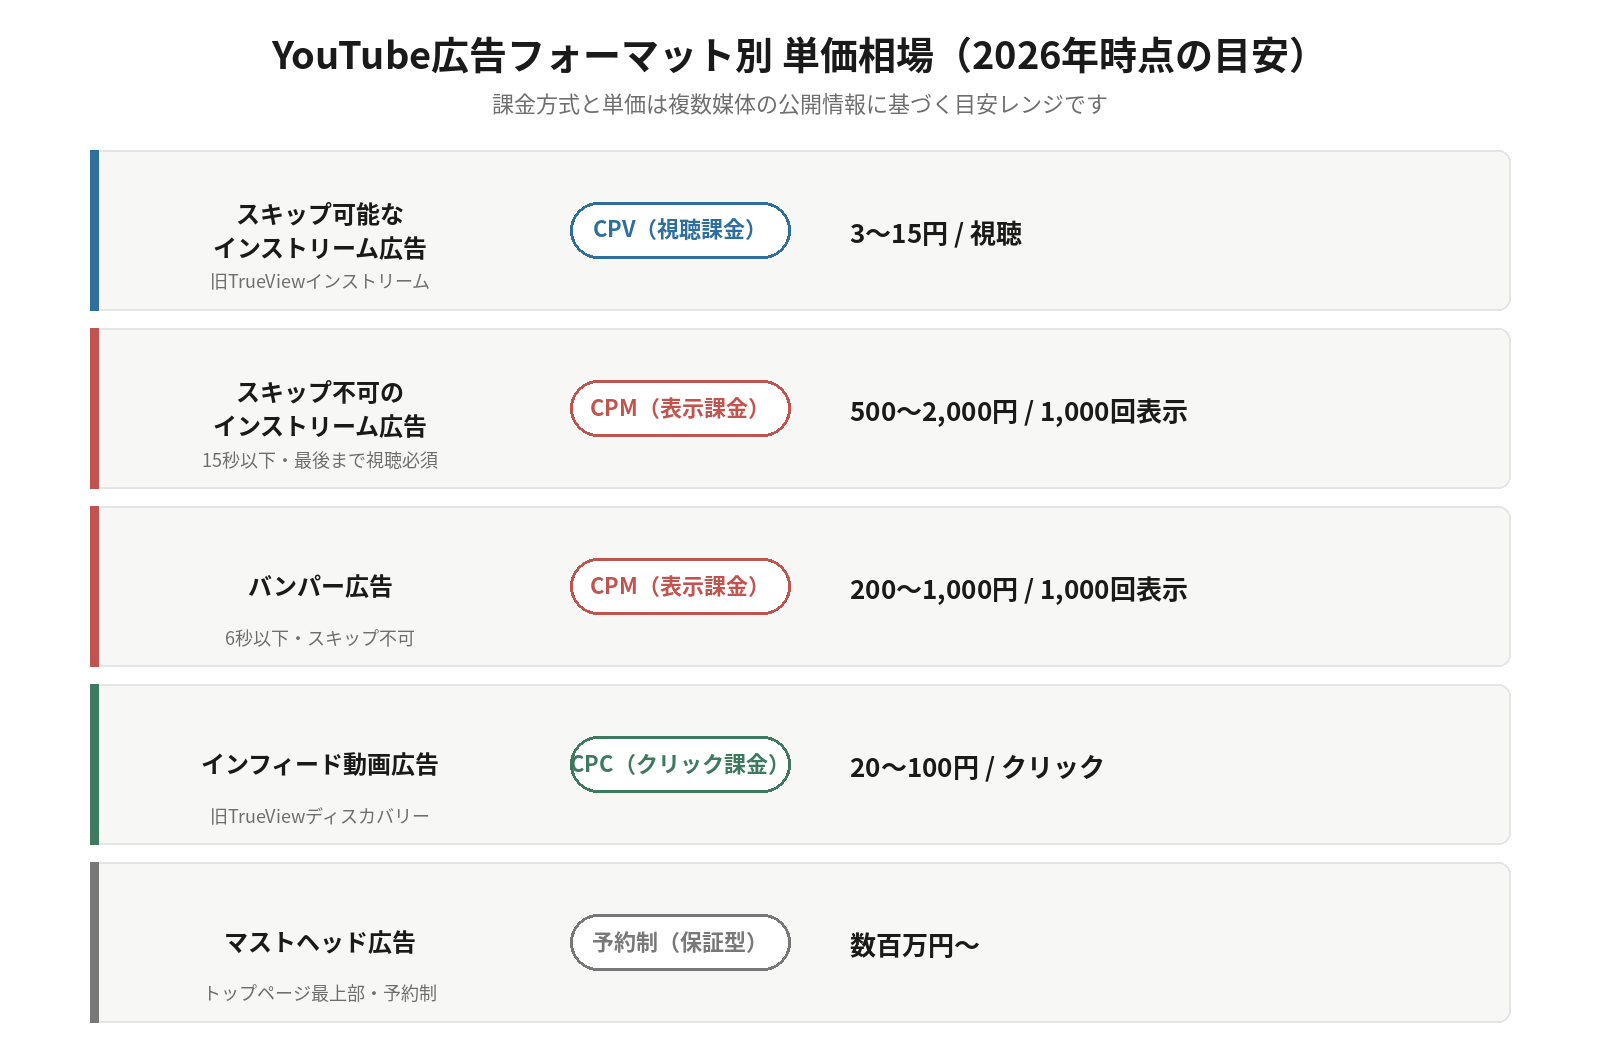Click the subtitle about 目安レンジ
Viewport: 1600px width, 1050px height.
pos(800,105)
